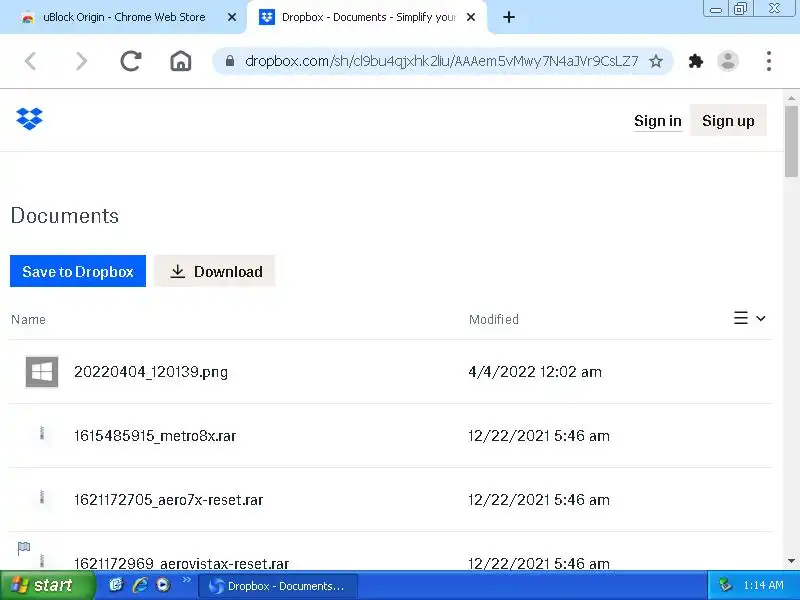The width and height of the screenshot is (800, 600).
Task: Click the flag report icon at left
Action: click(x=24, y=548)
